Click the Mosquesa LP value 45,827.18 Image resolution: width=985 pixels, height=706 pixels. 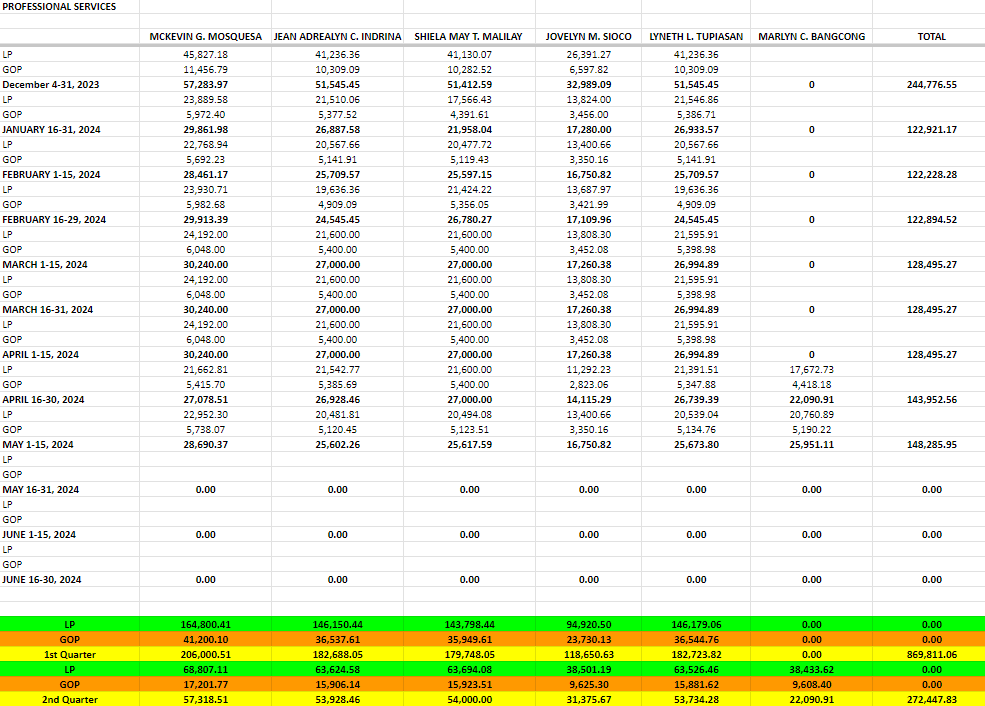[x=205, y=55]
